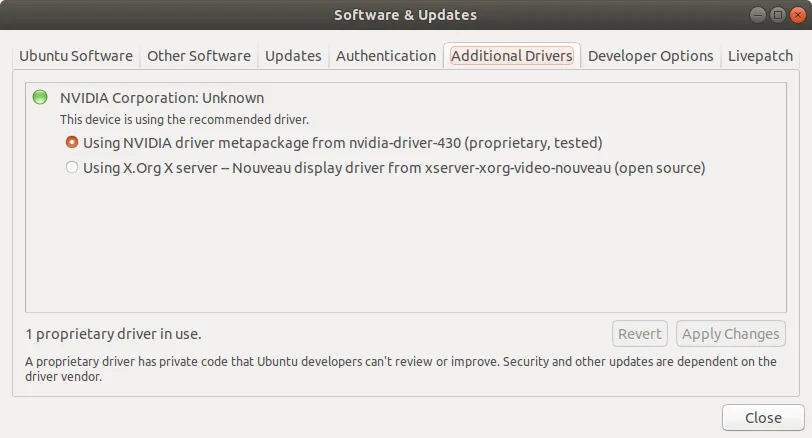Viewport: 812px width, 438px height.
Task: Minimize the Software & Updates window
Action: (x=760, y=15)
